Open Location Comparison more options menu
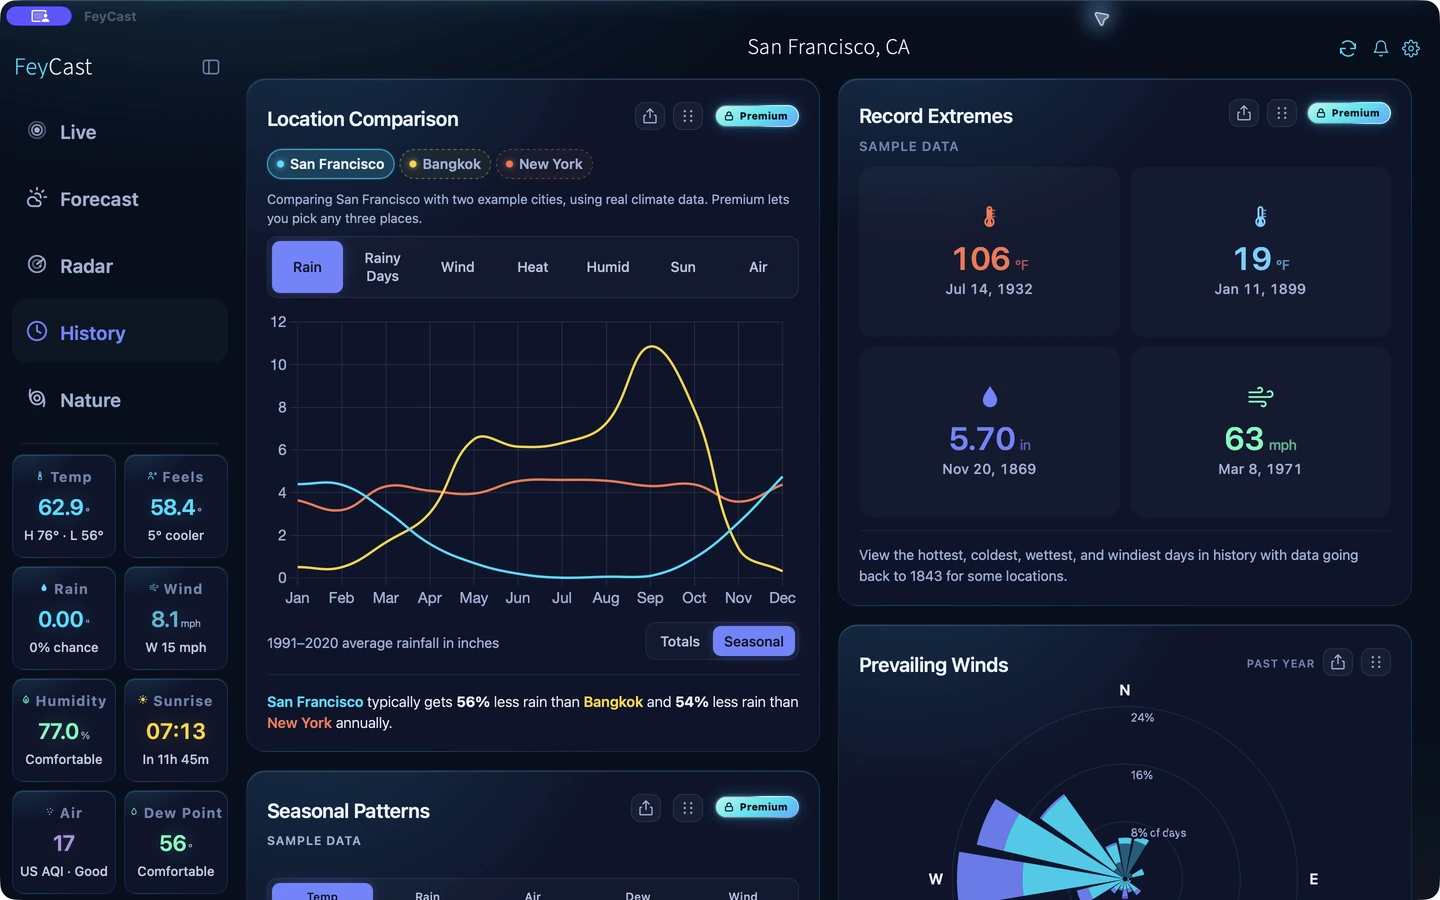 tap(688, 116)
